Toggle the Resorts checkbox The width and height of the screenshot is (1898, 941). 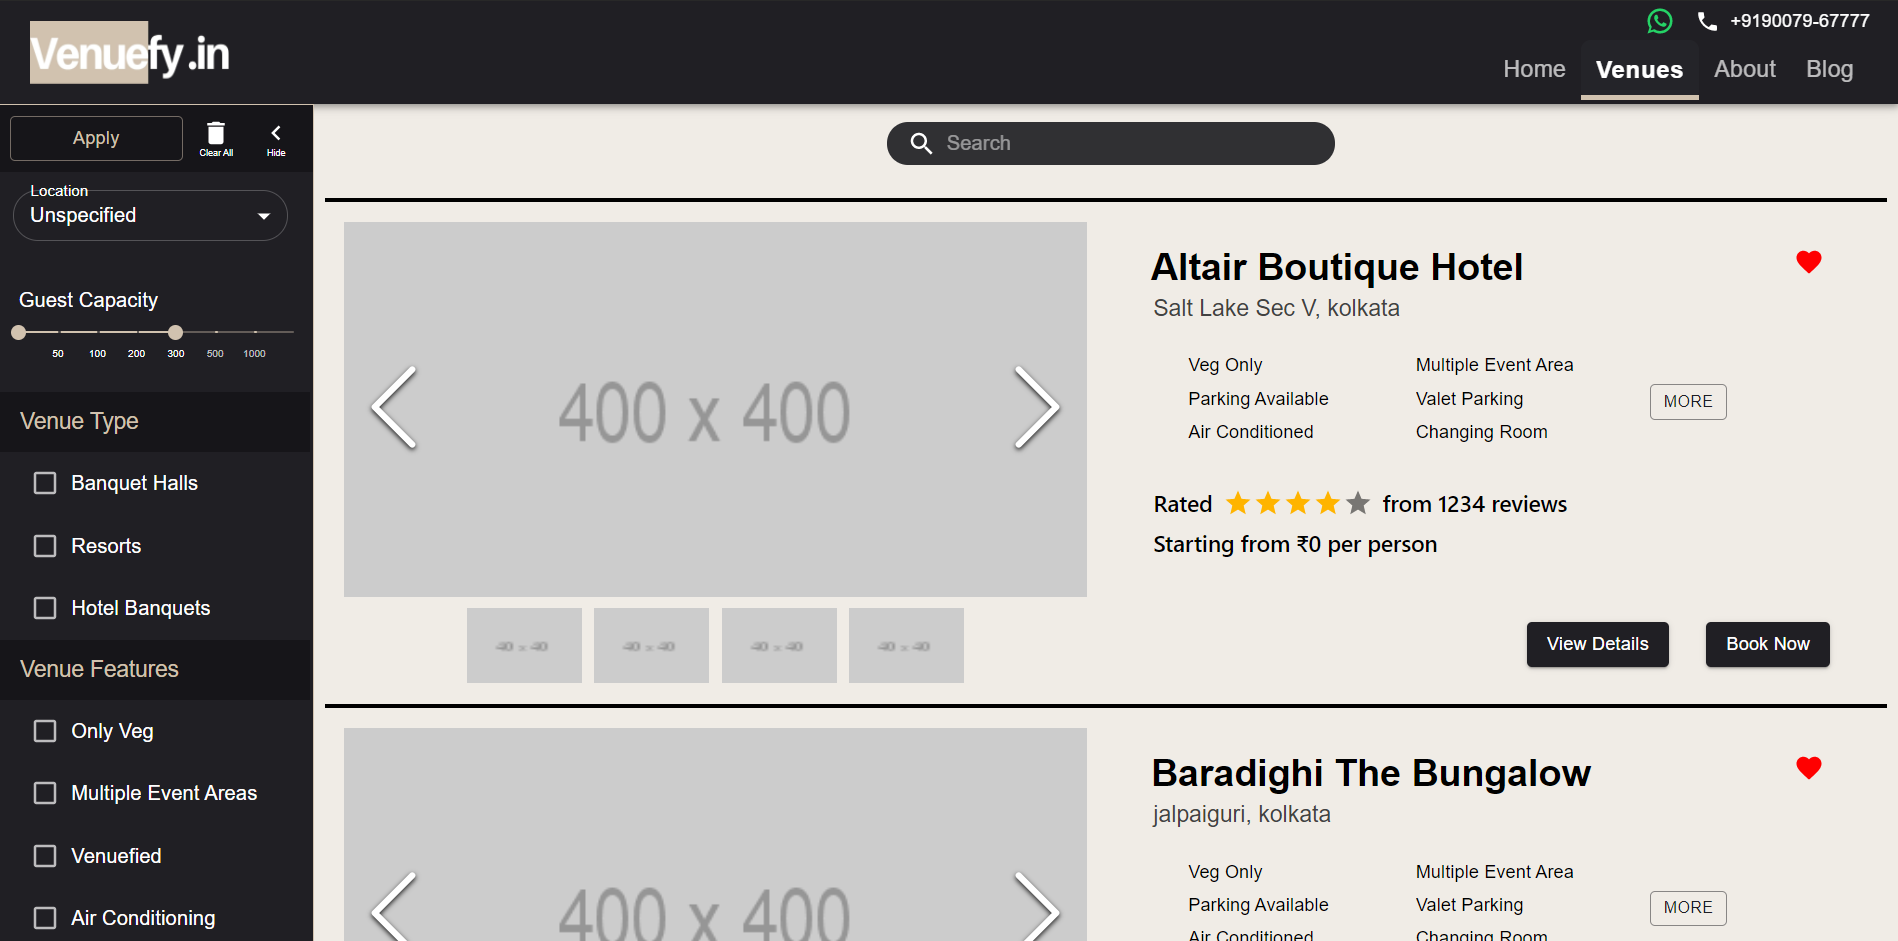[45, 546]
